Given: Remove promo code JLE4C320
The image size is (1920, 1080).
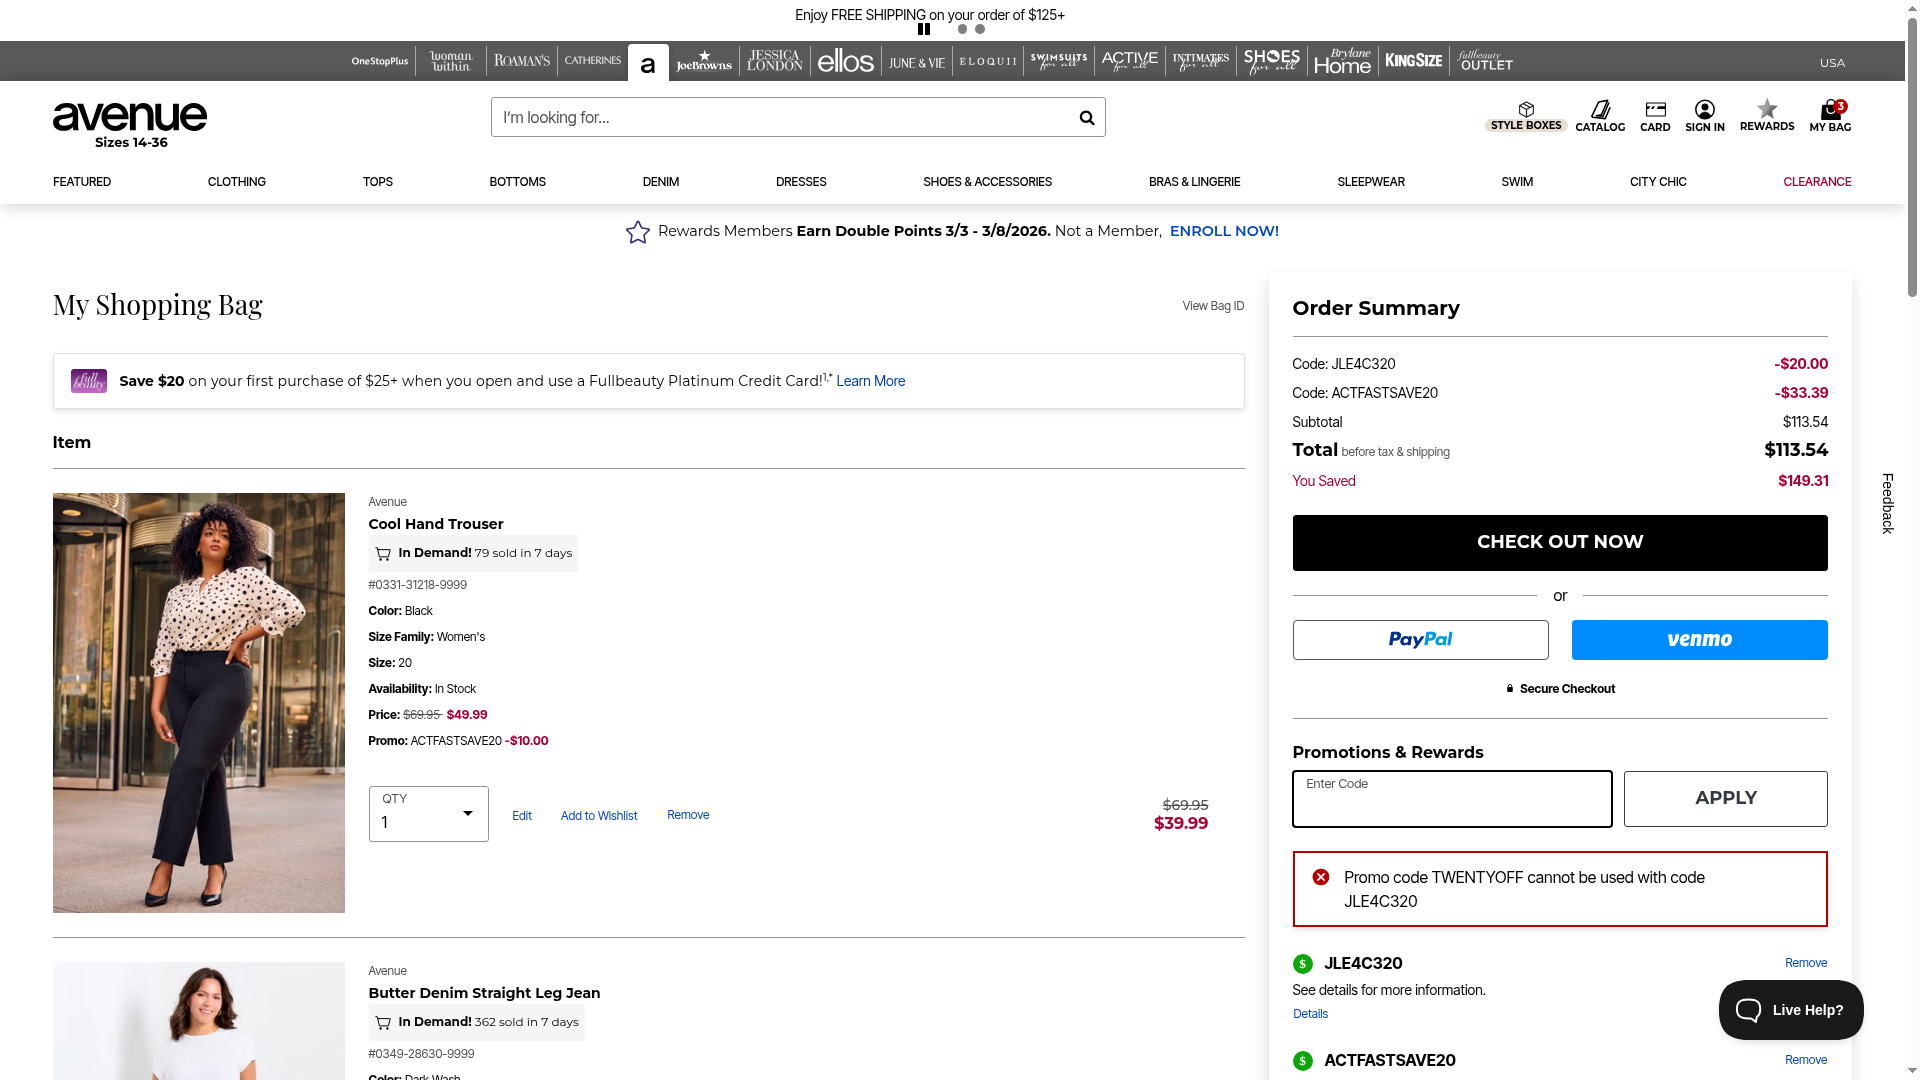Looking at the screenshot, I should [x=1805, y=963].
